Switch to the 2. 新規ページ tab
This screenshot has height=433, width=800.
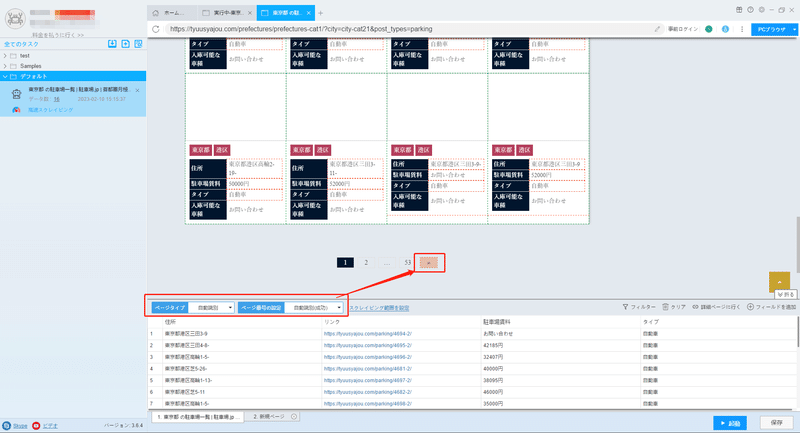click(269, 417)
